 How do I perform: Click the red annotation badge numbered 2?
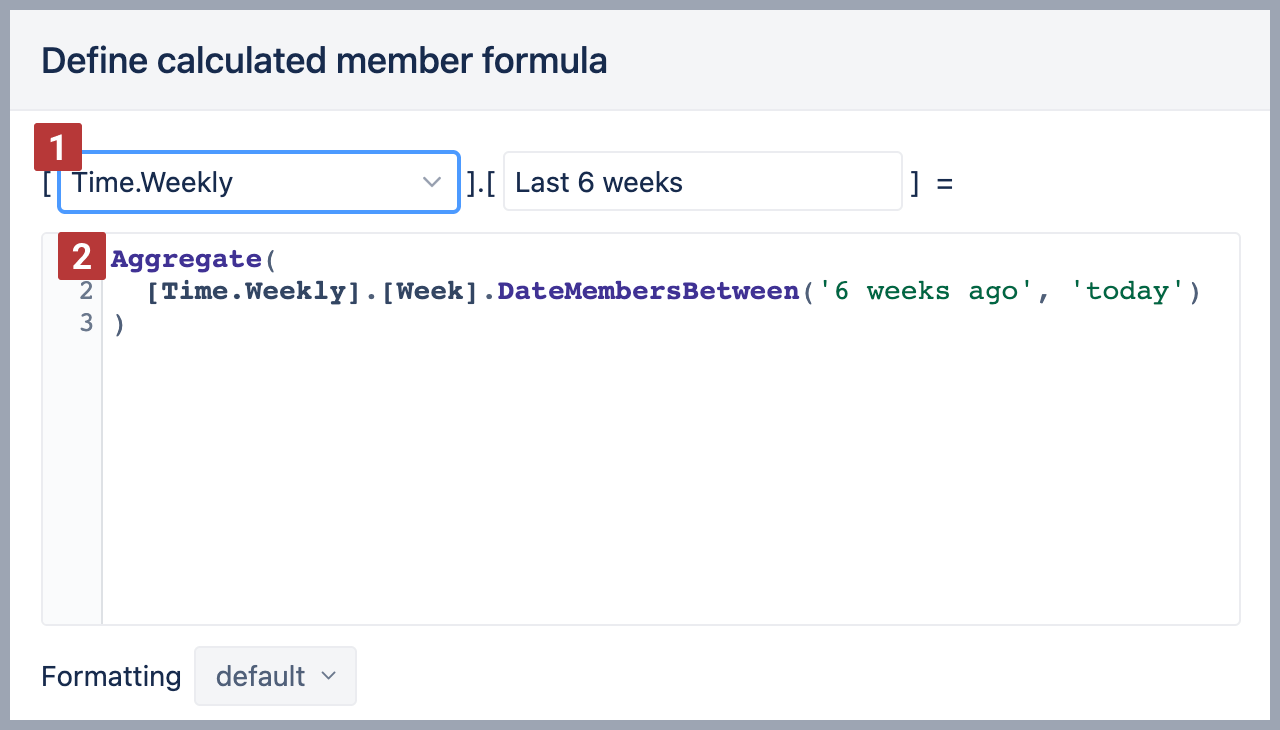coord(82,257)
